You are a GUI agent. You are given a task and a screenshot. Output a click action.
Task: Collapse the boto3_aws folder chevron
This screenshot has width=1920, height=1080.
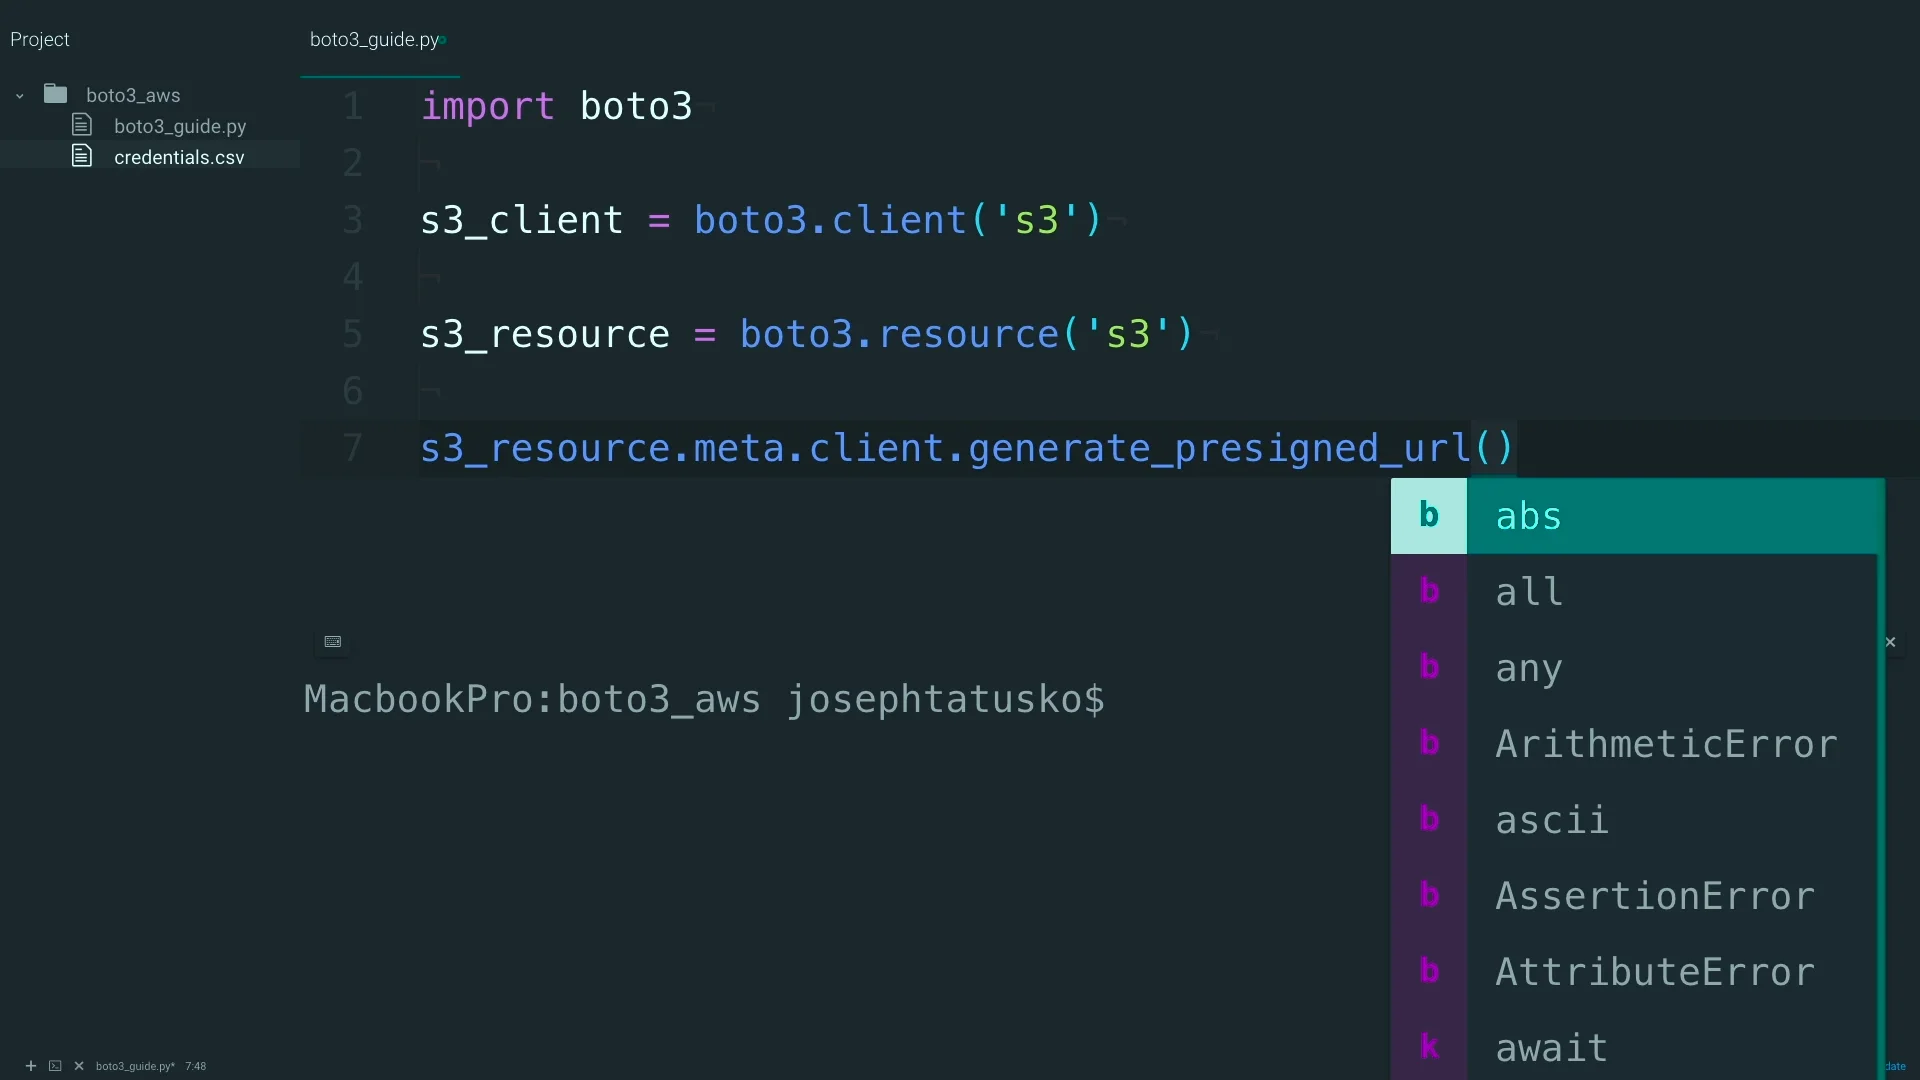click(19, 96)
